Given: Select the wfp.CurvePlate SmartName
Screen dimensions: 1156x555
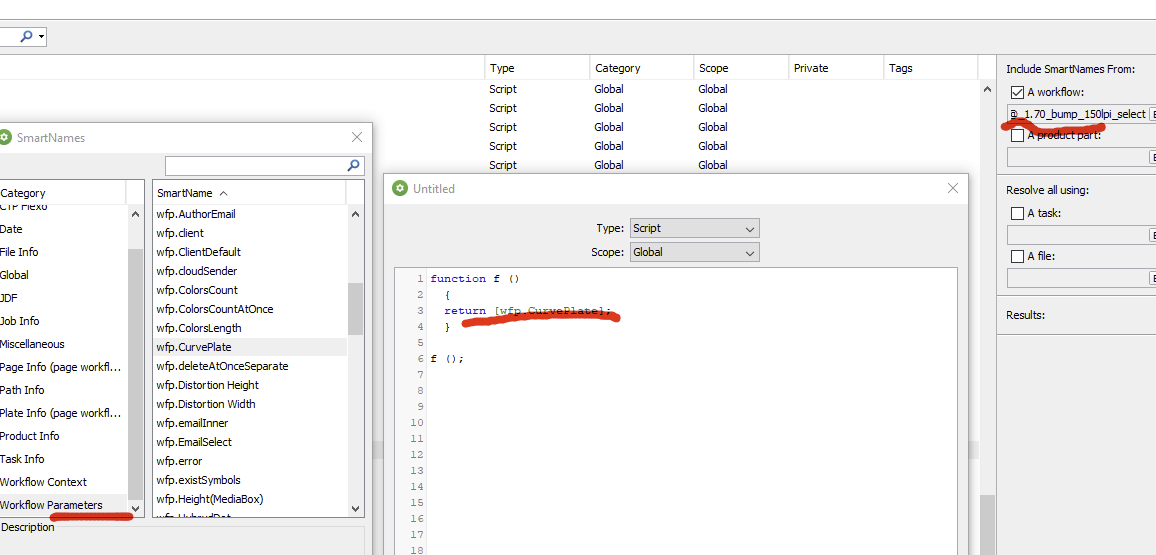Looking at the screenshot, I should point(250,347).
